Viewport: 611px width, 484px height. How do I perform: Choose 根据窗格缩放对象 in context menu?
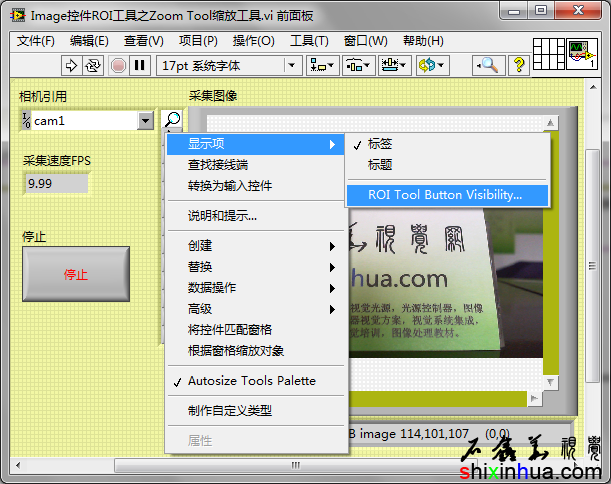pyautogui.click(x=255, y=351)
